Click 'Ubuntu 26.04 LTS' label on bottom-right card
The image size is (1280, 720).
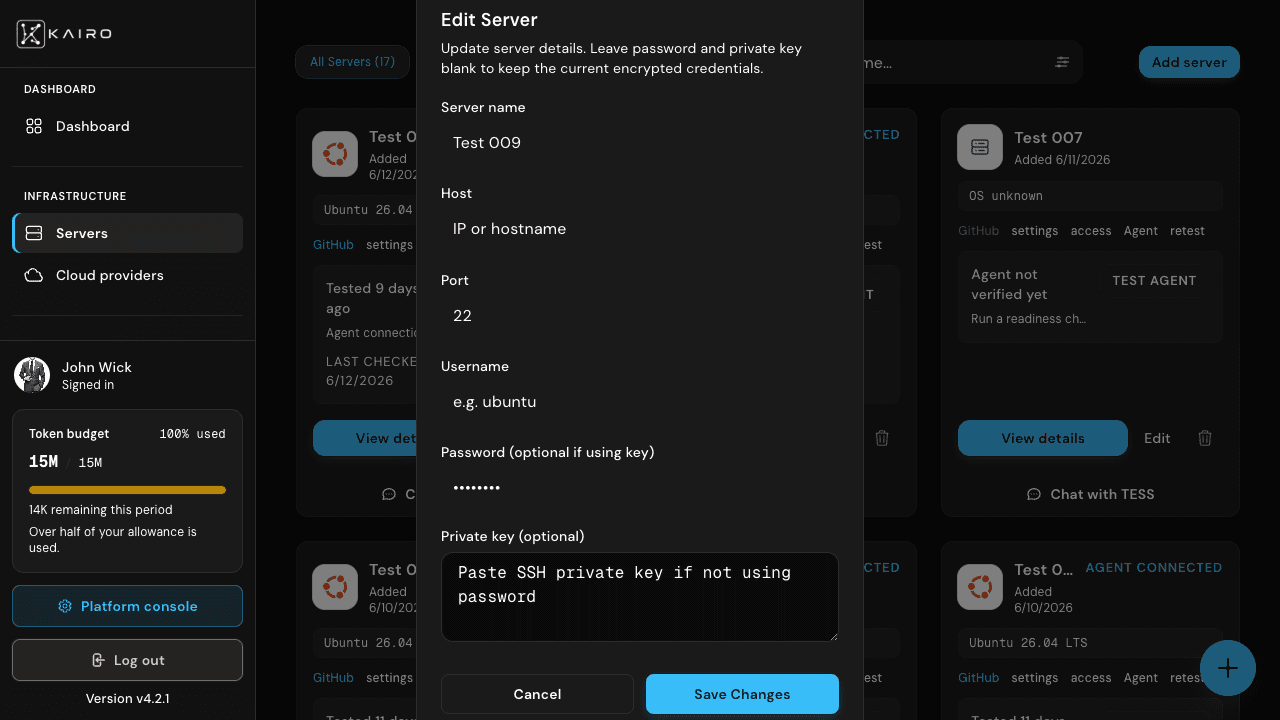[x=1028, y=643]
